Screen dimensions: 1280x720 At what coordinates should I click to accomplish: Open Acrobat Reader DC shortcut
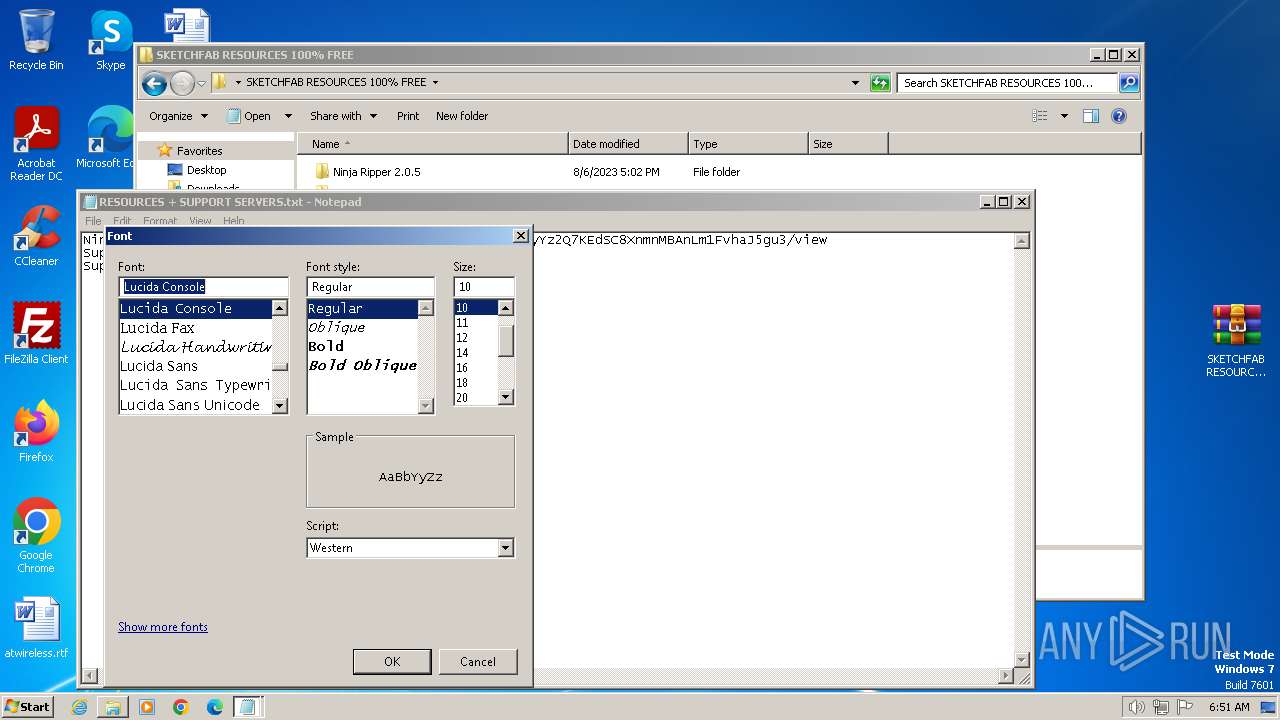coord(36,144)
